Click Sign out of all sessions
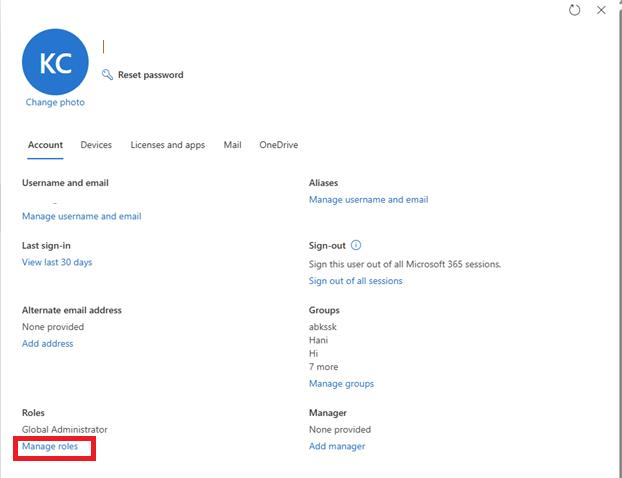Viewport: 622px width, 478px height. tap(355, 281)
